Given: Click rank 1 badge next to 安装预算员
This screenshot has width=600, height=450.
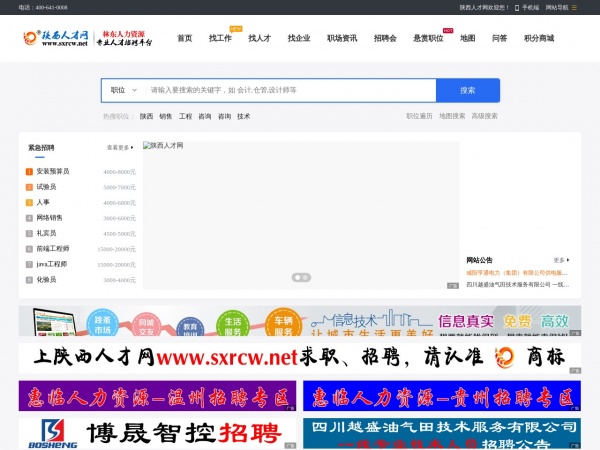Looking at the screenshot, I should pyautogui.click(x=29, y=171).
